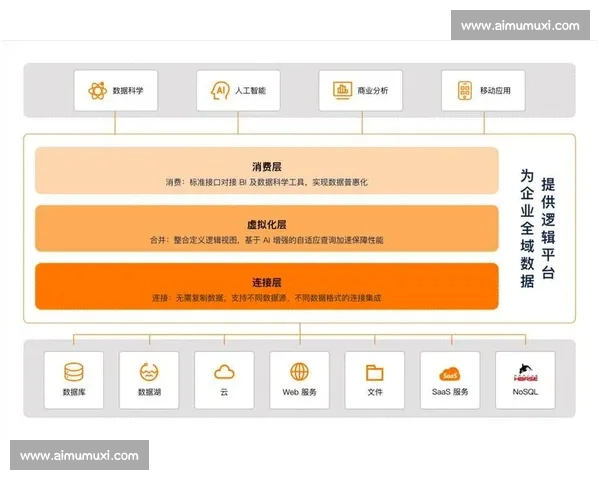Select the 人工智能 label
The image size is (600, 480).
click(x=250, y=91)
